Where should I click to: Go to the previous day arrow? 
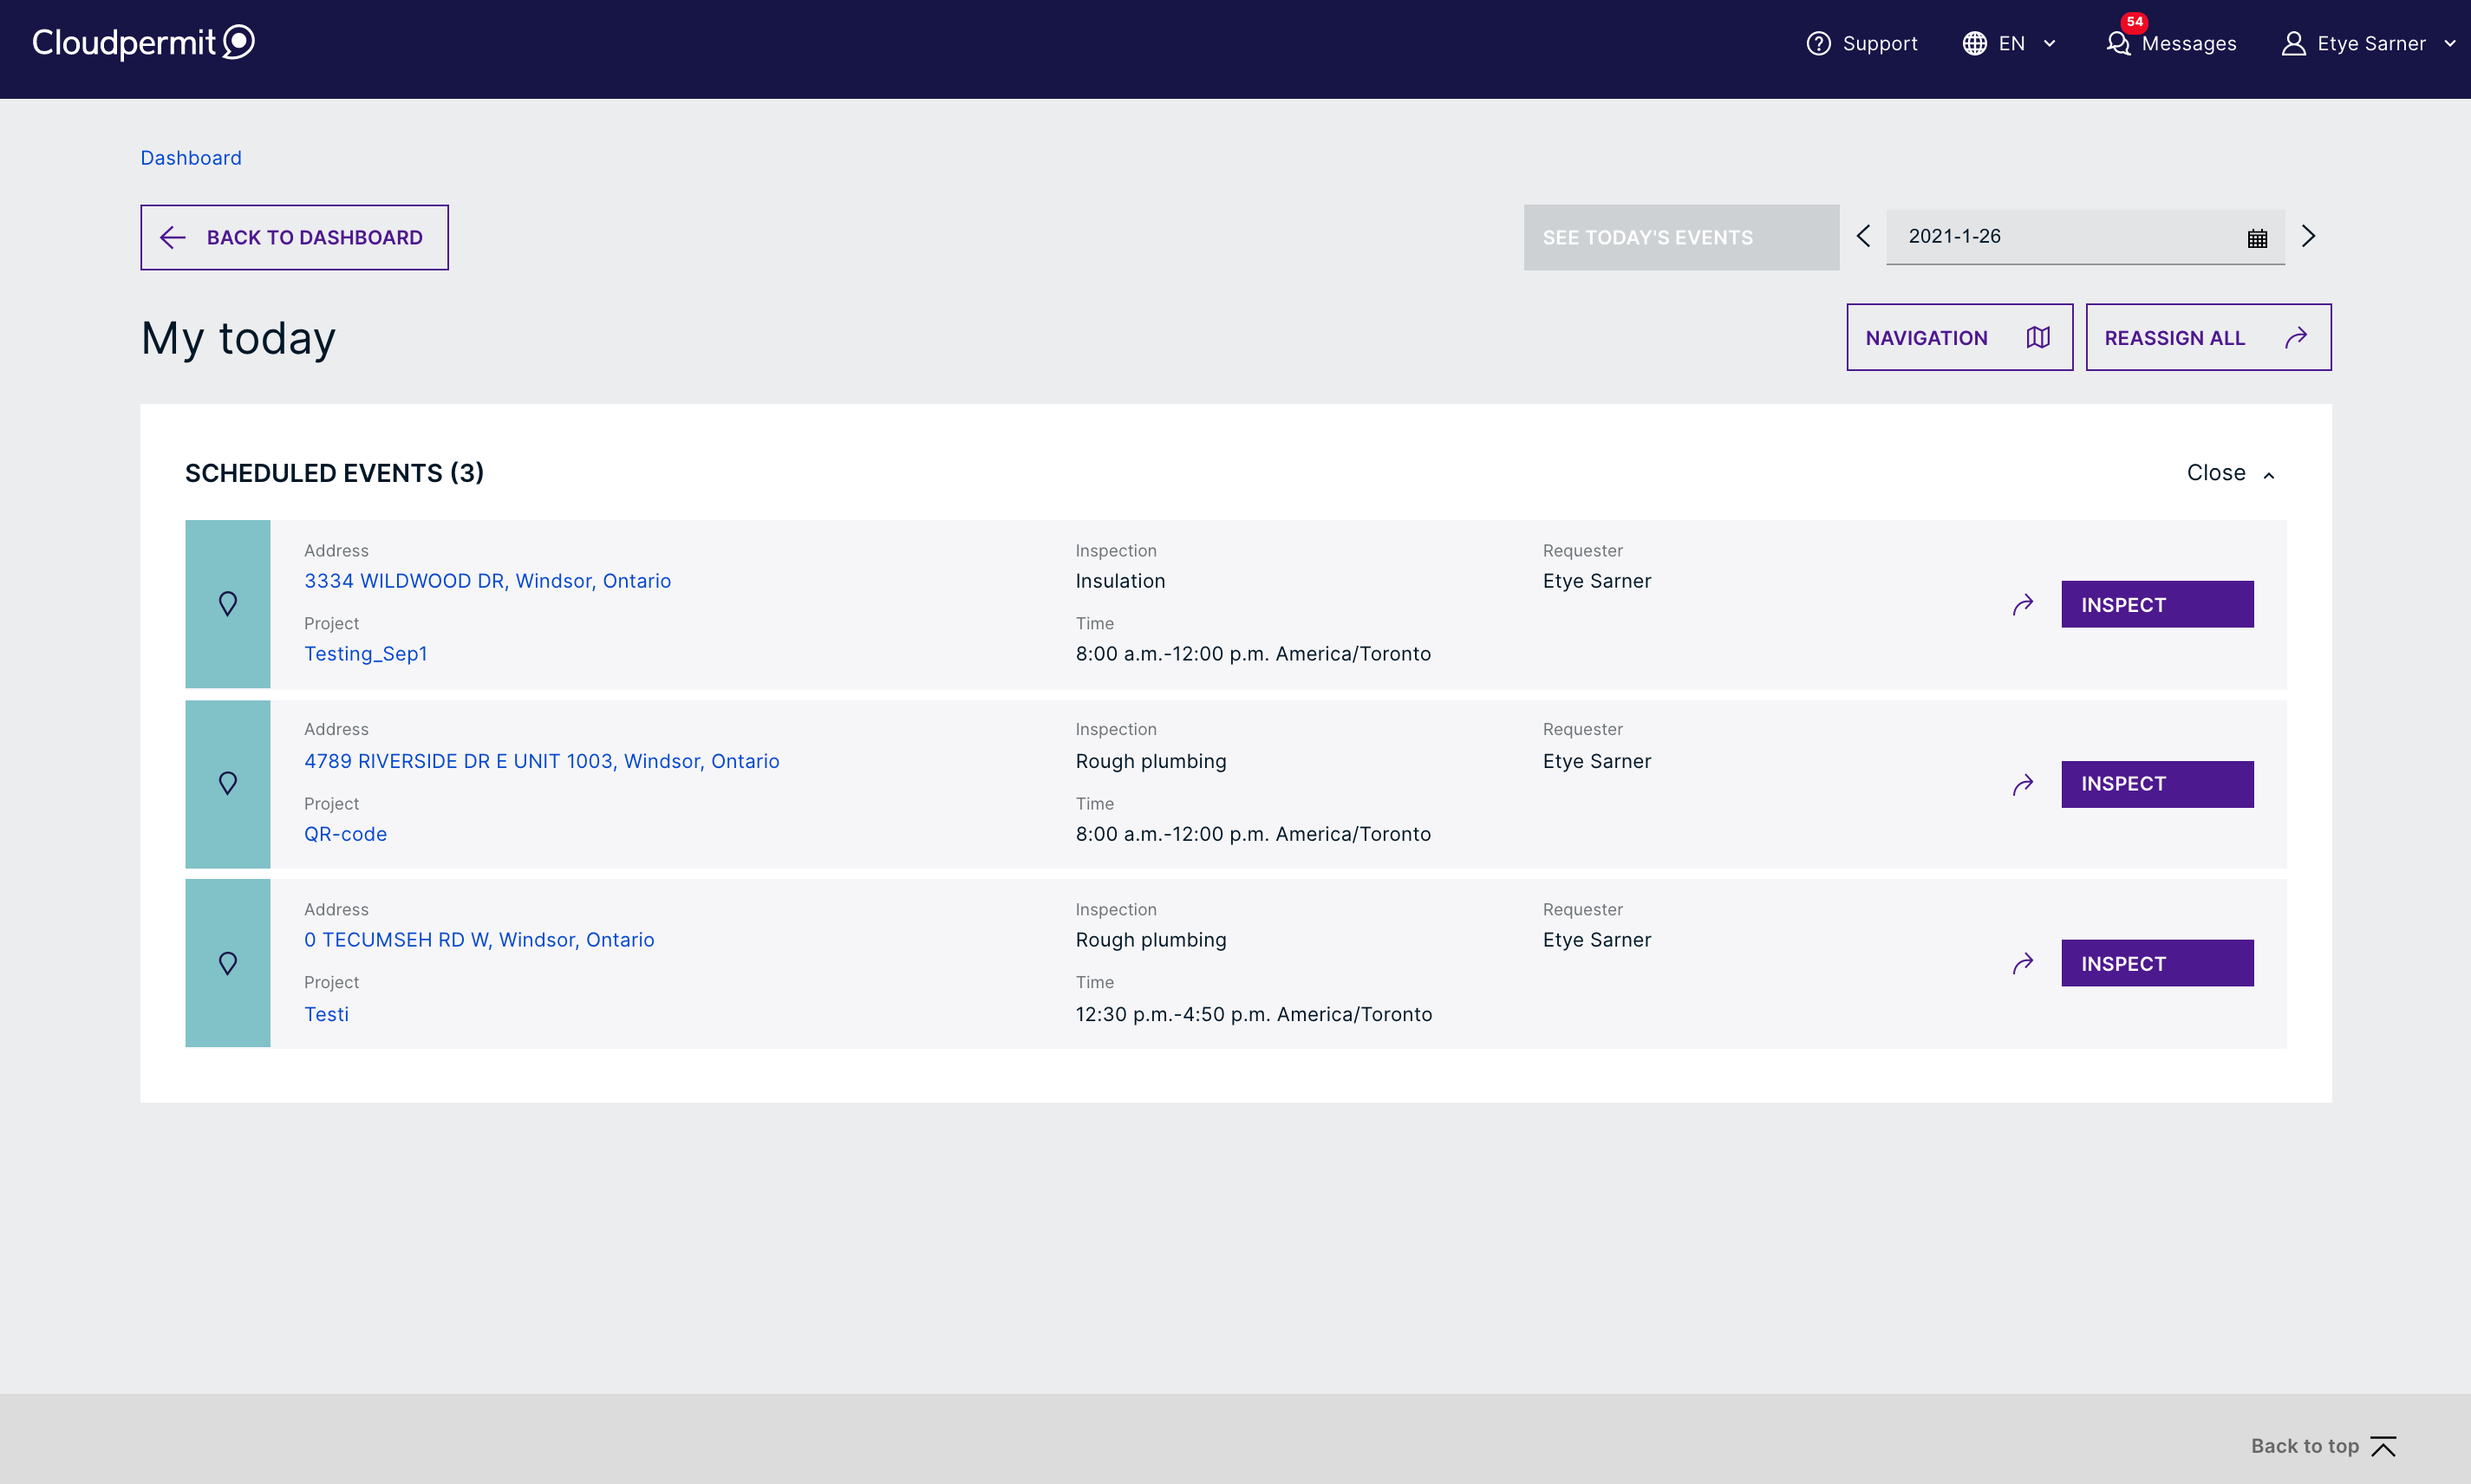click(1863, 236)
